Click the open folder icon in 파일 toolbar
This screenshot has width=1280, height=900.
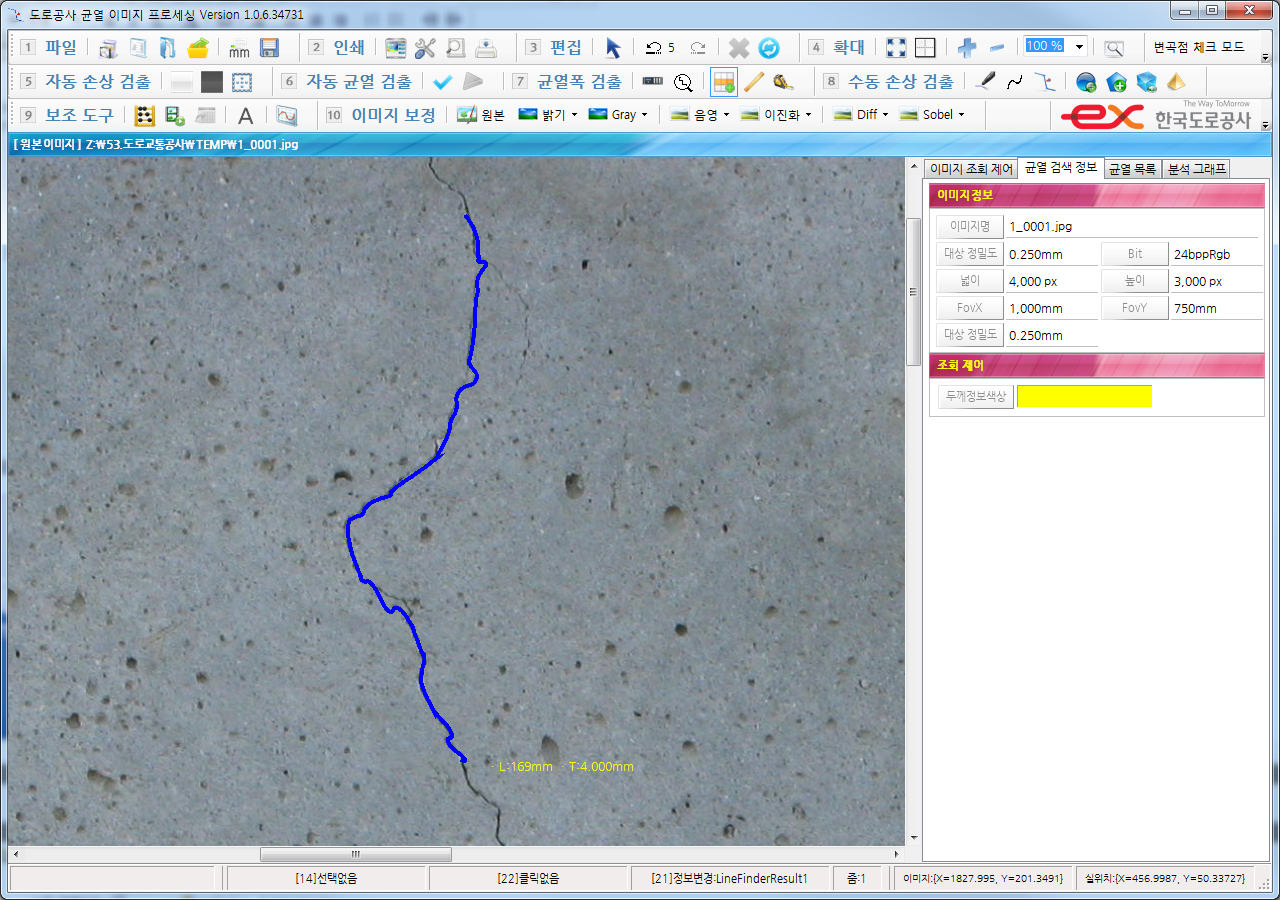197,48
